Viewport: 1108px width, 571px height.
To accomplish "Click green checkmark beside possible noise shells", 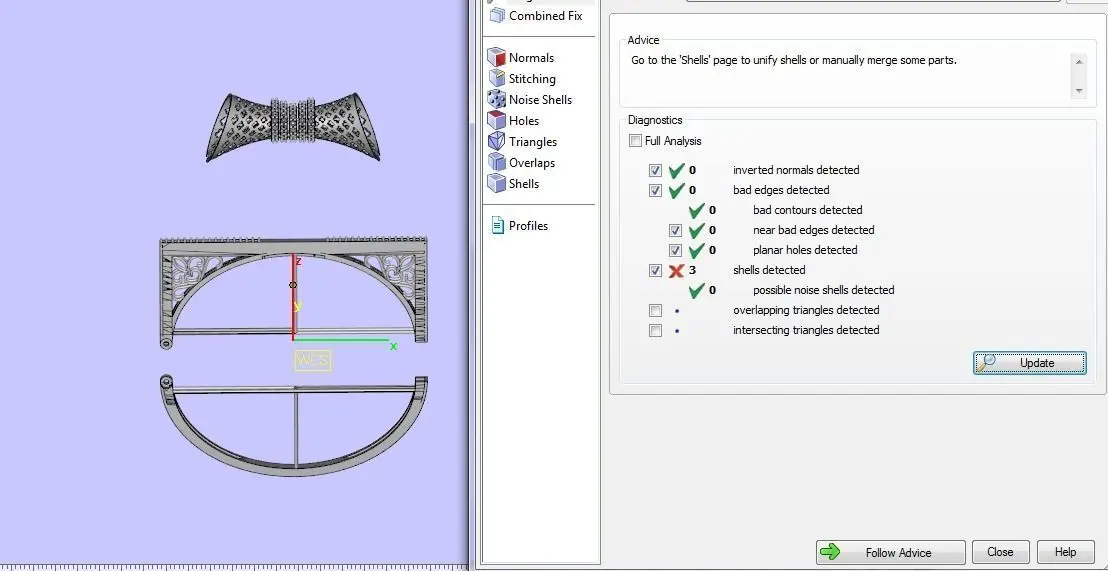I will [697, 290].
